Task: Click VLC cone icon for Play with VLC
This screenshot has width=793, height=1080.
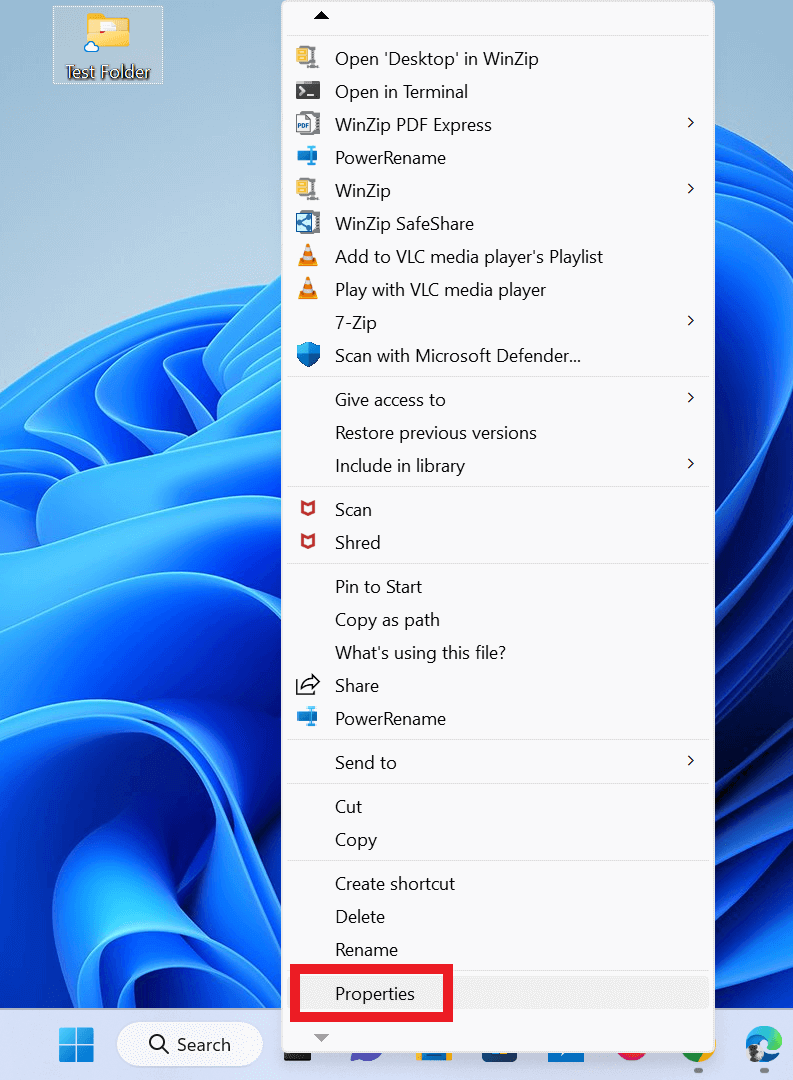Action: click(307, 289)
